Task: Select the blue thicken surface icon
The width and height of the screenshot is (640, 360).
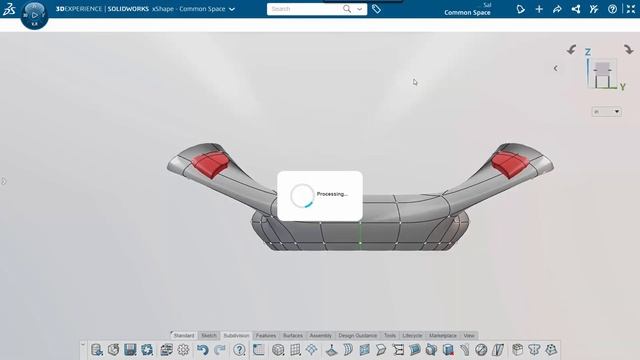Action: point(415,350)
